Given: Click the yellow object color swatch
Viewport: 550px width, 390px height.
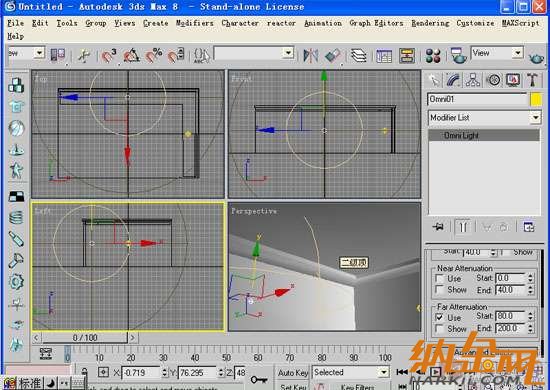Looking at the screenshot, I should [536, 99].
